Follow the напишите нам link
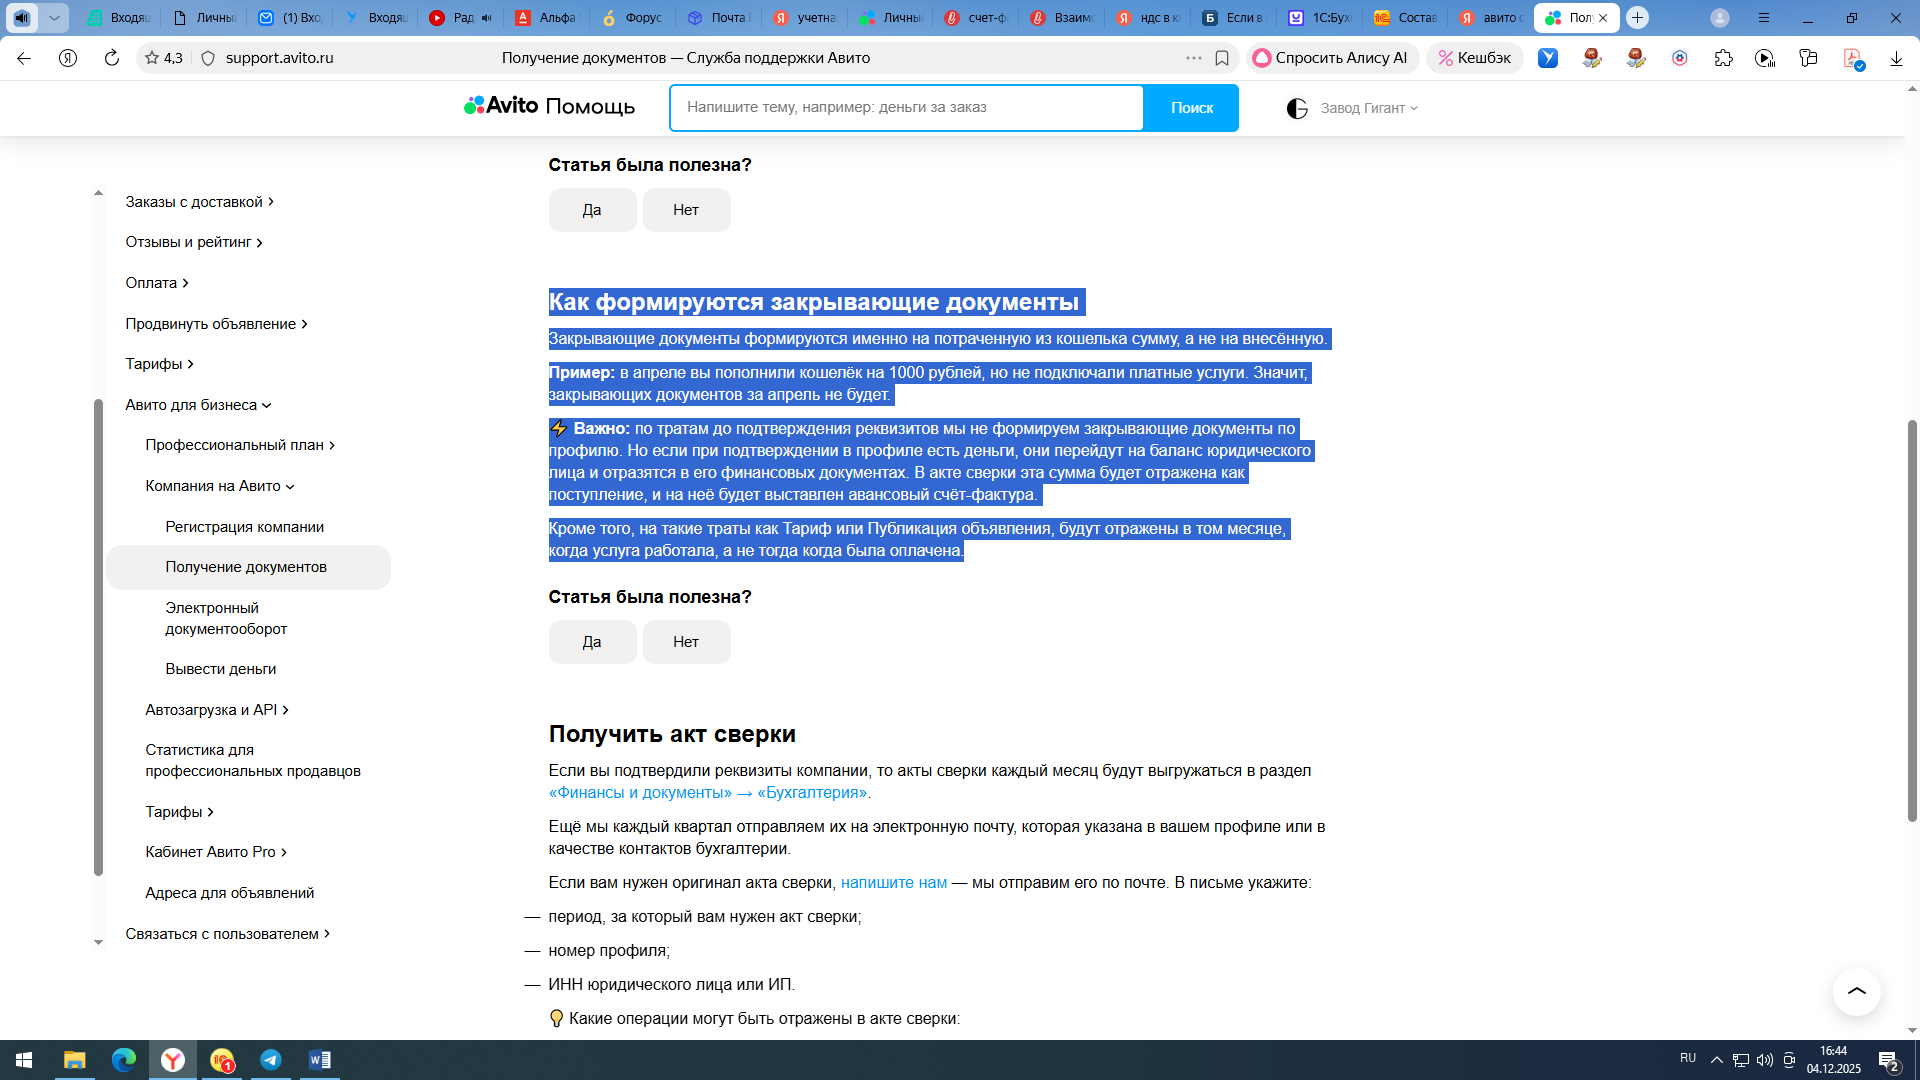This screenshot has height=1080, width=1920. (x=893, y=883)
